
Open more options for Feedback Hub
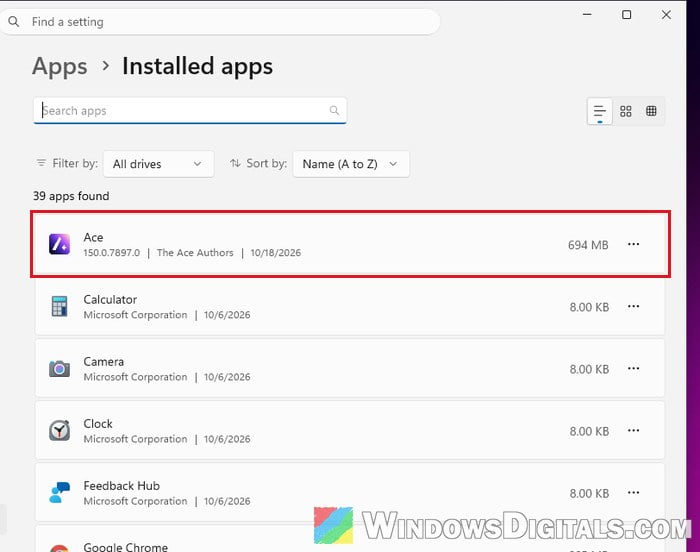[633, 493]
